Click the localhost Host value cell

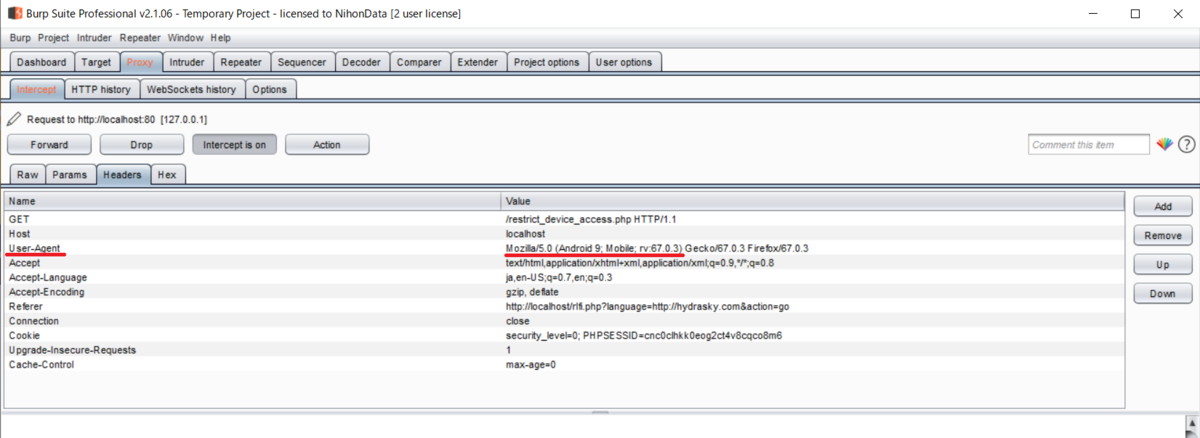[525, 233]
